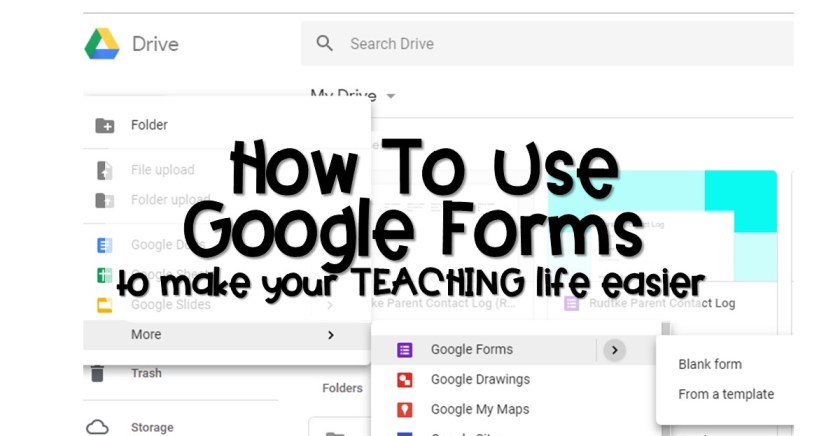Viewport: 840px width, 436px height.
Task: Click the yellow Google Slides icon
Action: (104, 305)
